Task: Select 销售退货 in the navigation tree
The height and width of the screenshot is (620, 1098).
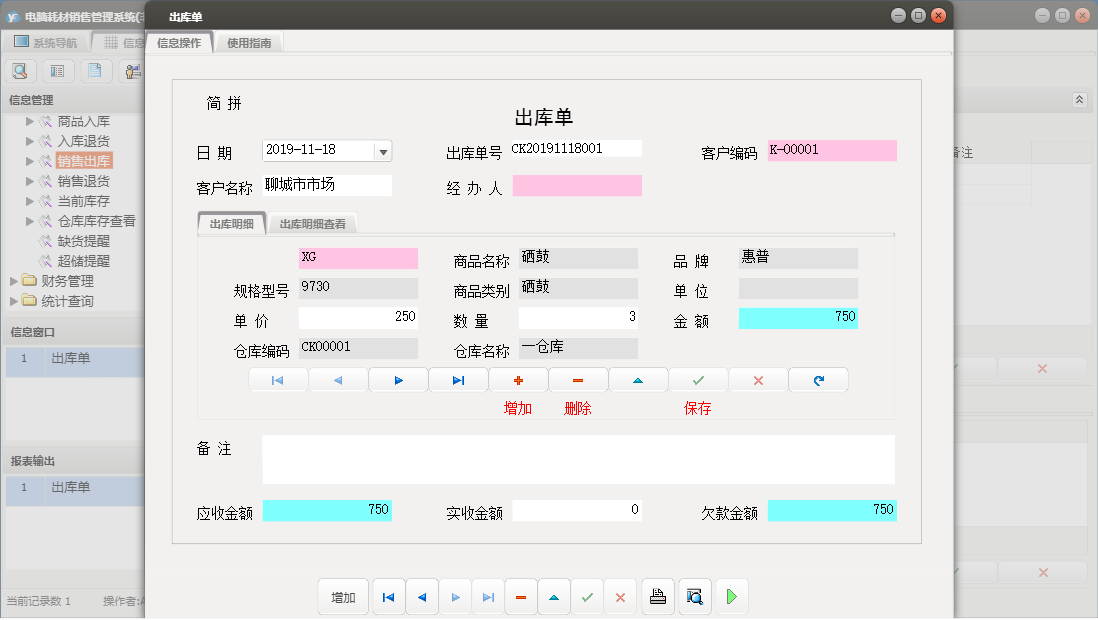Action: click(x=84, y=181)
